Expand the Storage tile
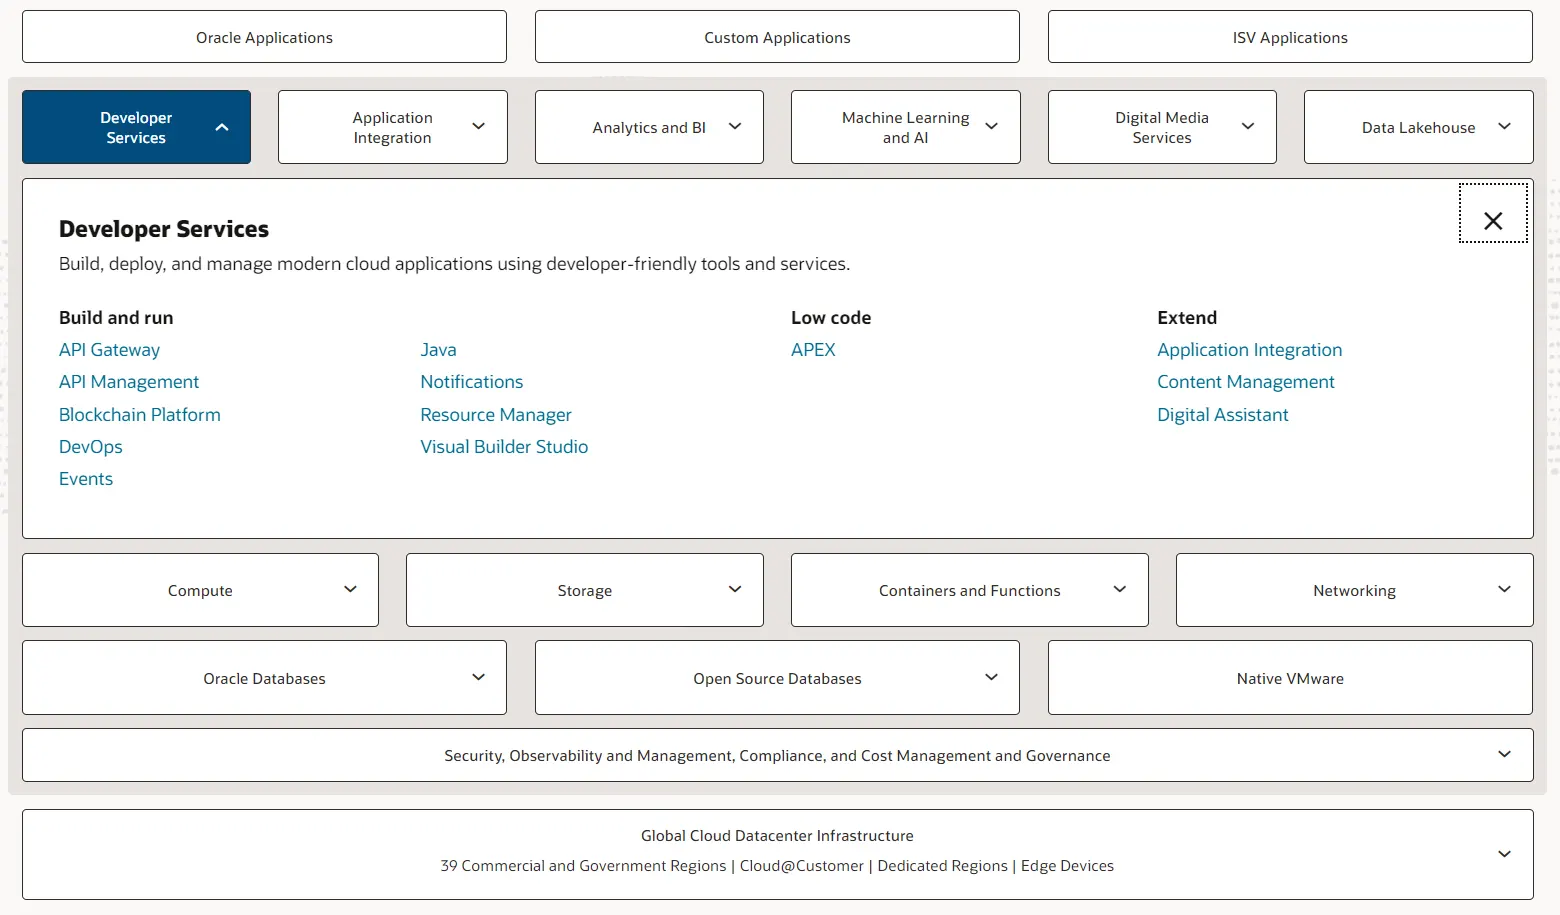This screenshot has width=1560, height=915. click(585, 590)
